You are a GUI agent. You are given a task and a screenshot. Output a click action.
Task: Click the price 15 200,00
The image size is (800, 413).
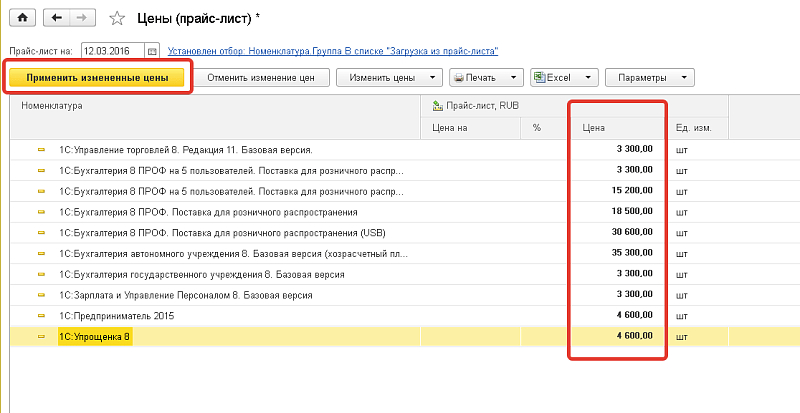click(x=632, y=190)
